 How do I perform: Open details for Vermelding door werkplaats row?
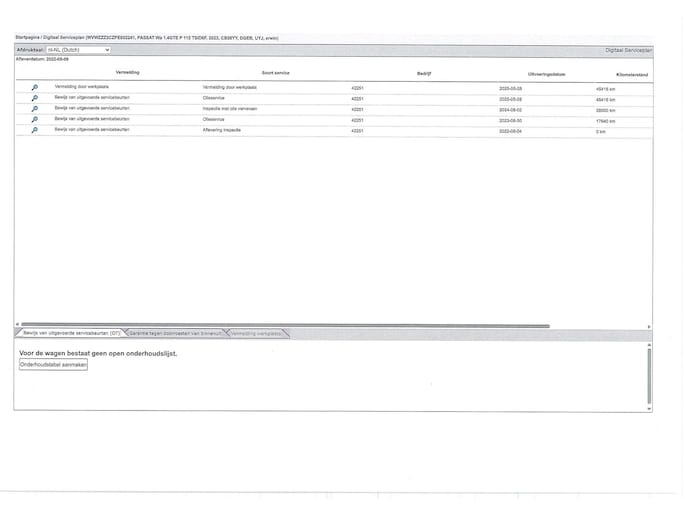point(35,88)
